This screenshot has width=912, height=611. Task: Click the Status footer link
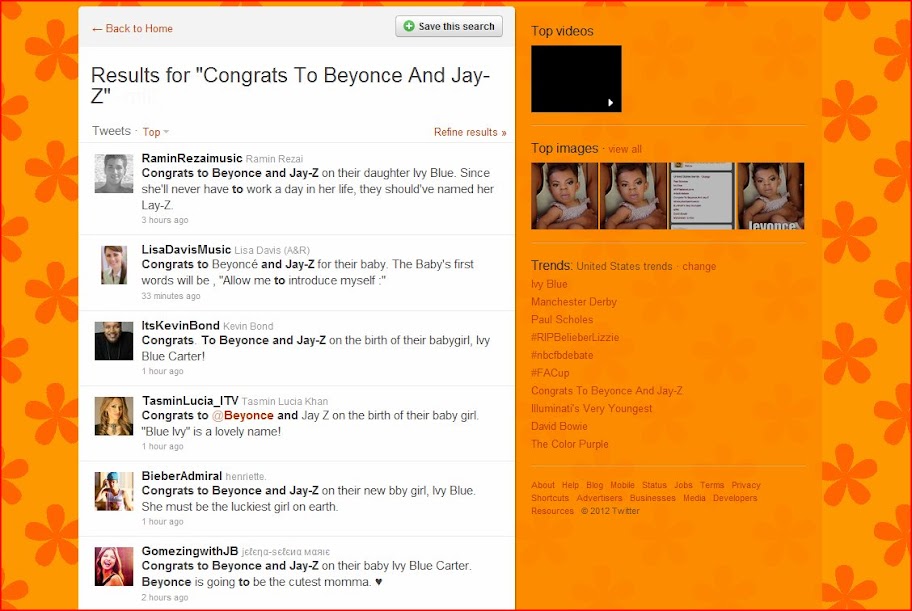tap(654, 485)
